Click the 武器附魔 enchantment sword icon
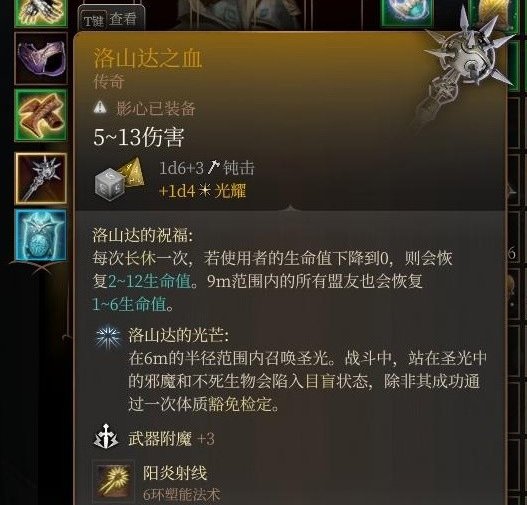Screen dimensions: 527x505 tap(106, 436)
